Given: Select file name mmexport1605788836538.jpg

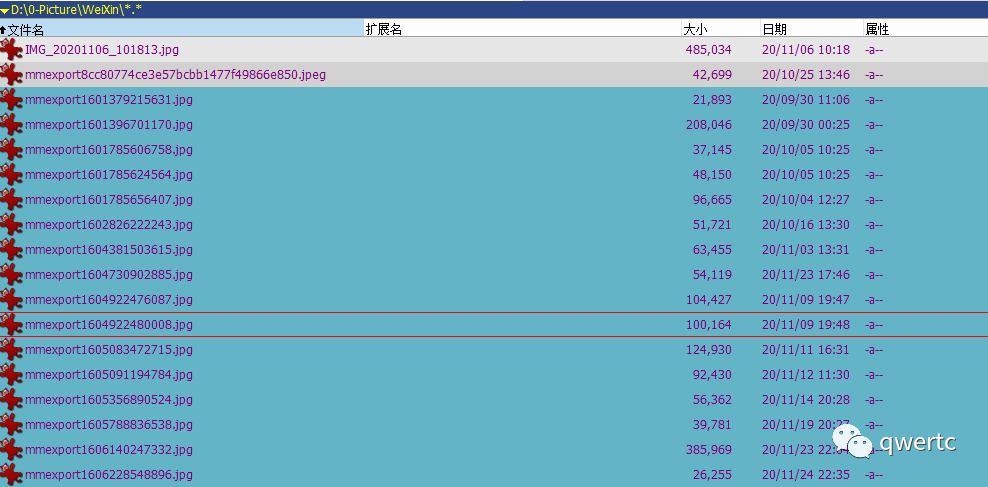Looking at the screenshot, I should (x=109, y=425).
